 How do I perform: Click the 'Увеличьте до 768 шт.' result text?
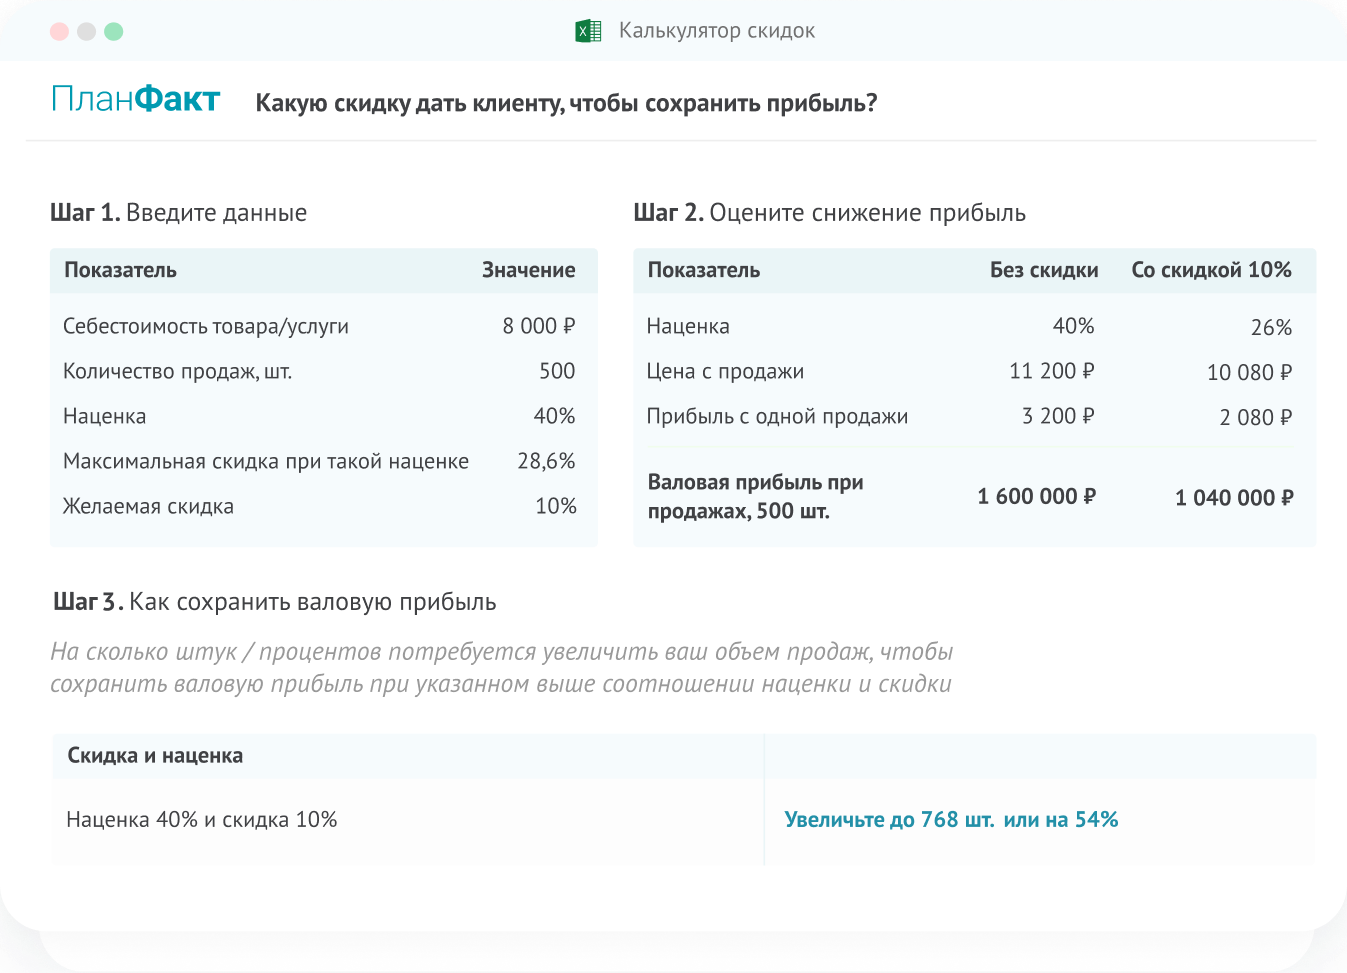click(888, 820)
